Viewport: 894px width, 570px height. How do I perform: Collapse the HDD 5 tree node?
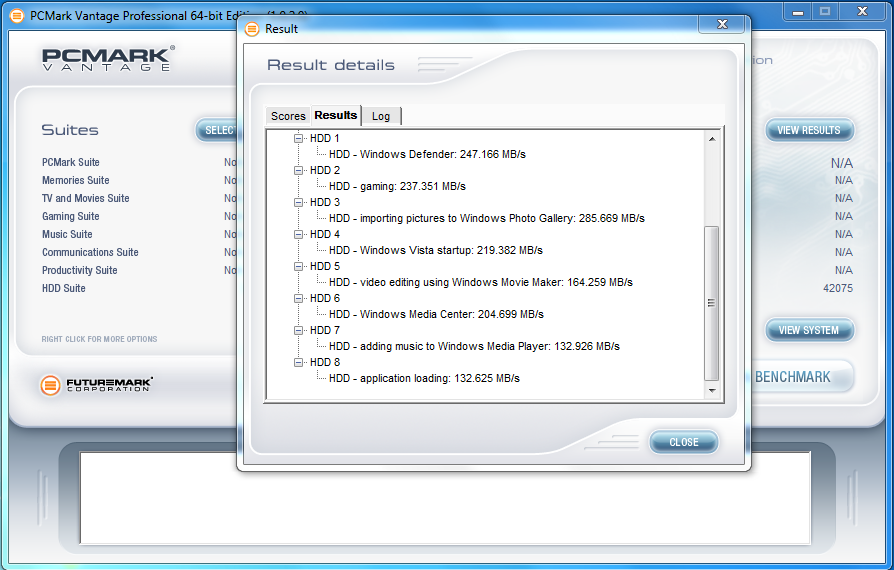pos(298,266)
